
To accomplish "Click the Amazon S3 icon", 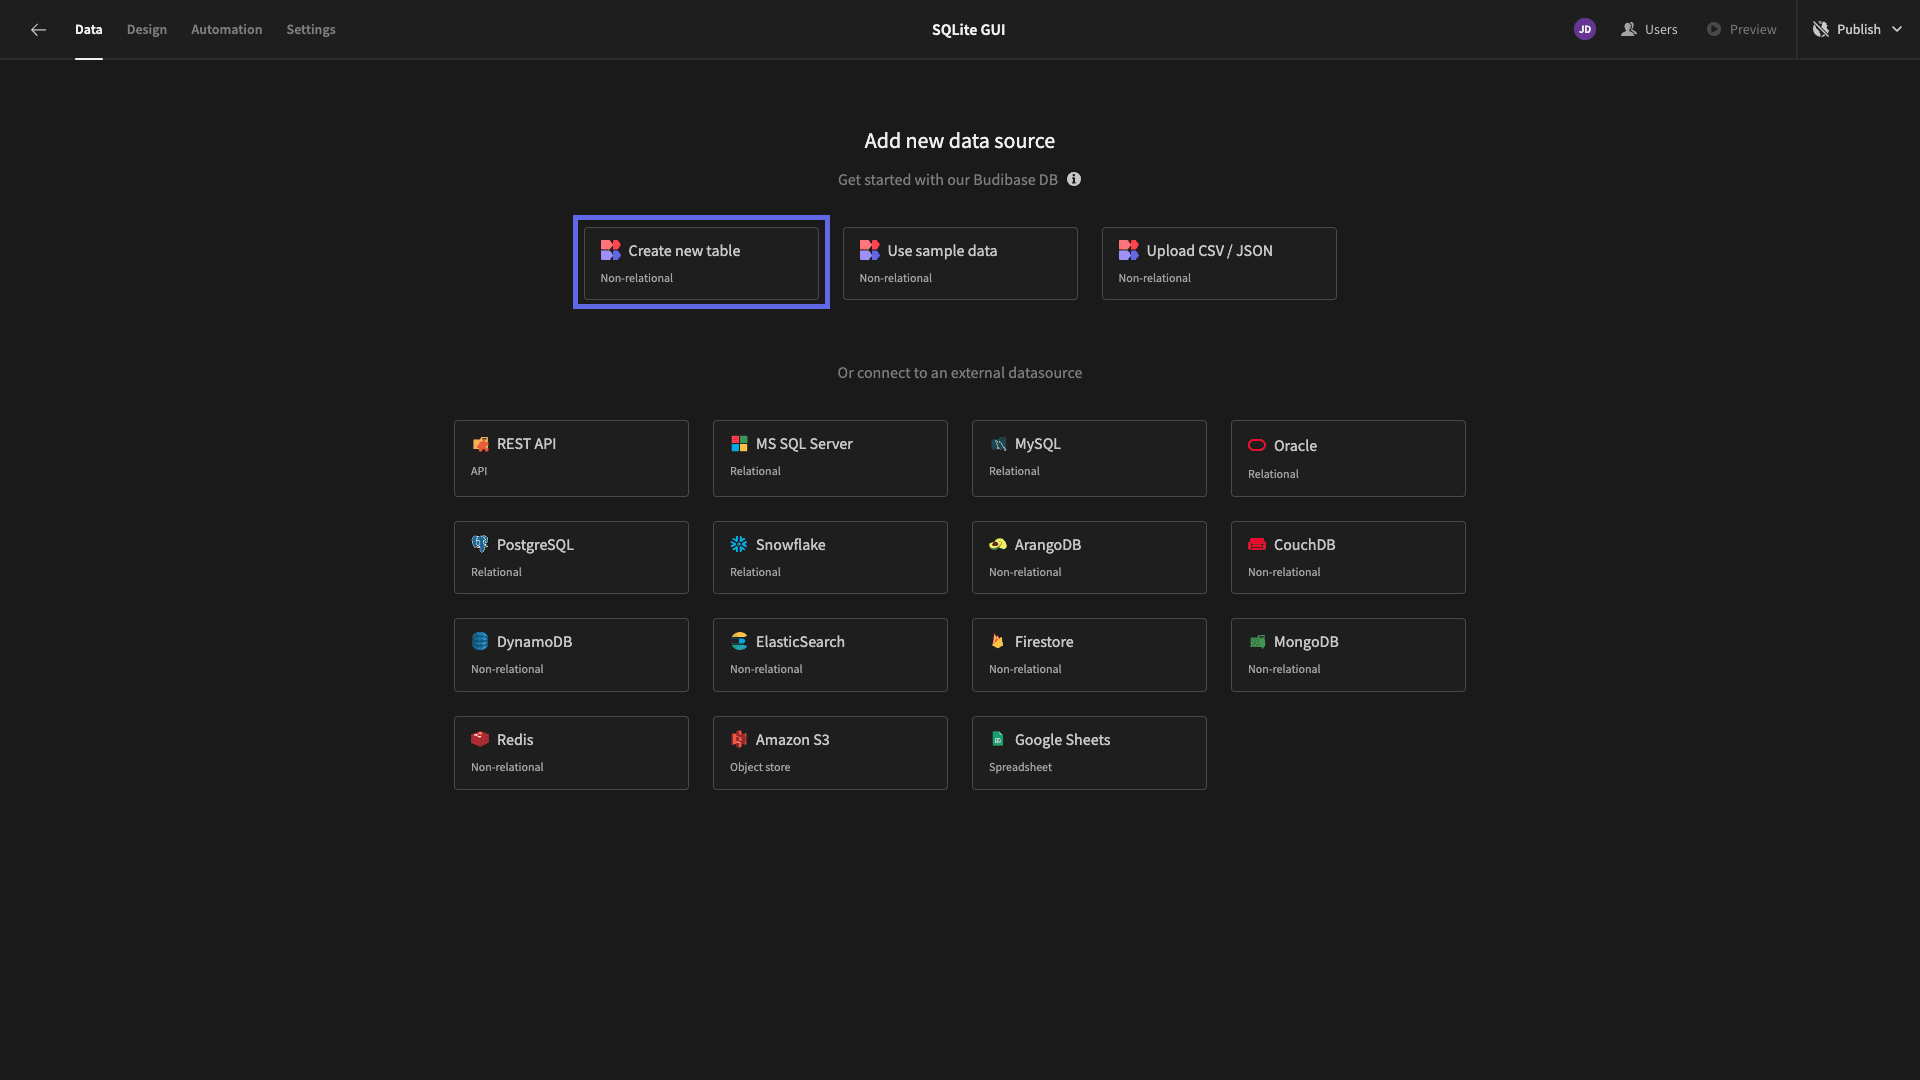I will tap(739, 739).
